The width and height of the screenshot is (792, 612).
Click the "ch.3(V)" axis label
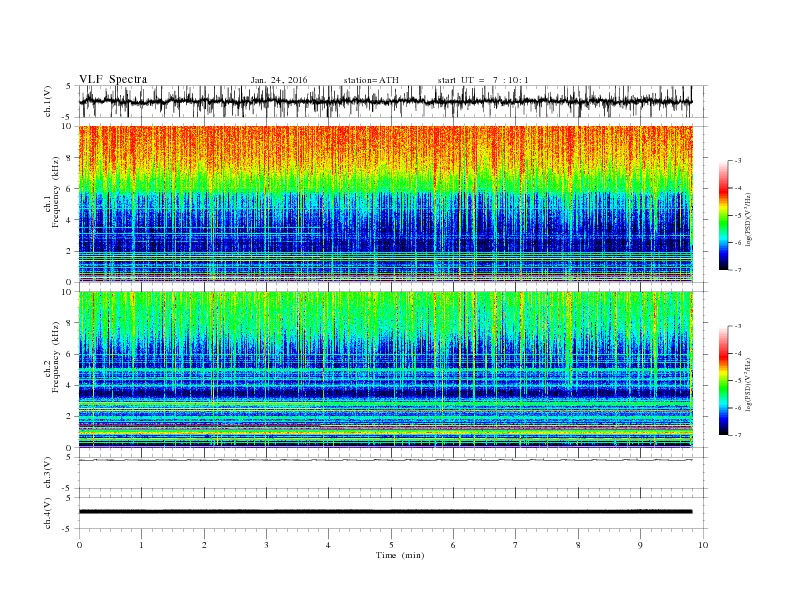pos(48,473)
